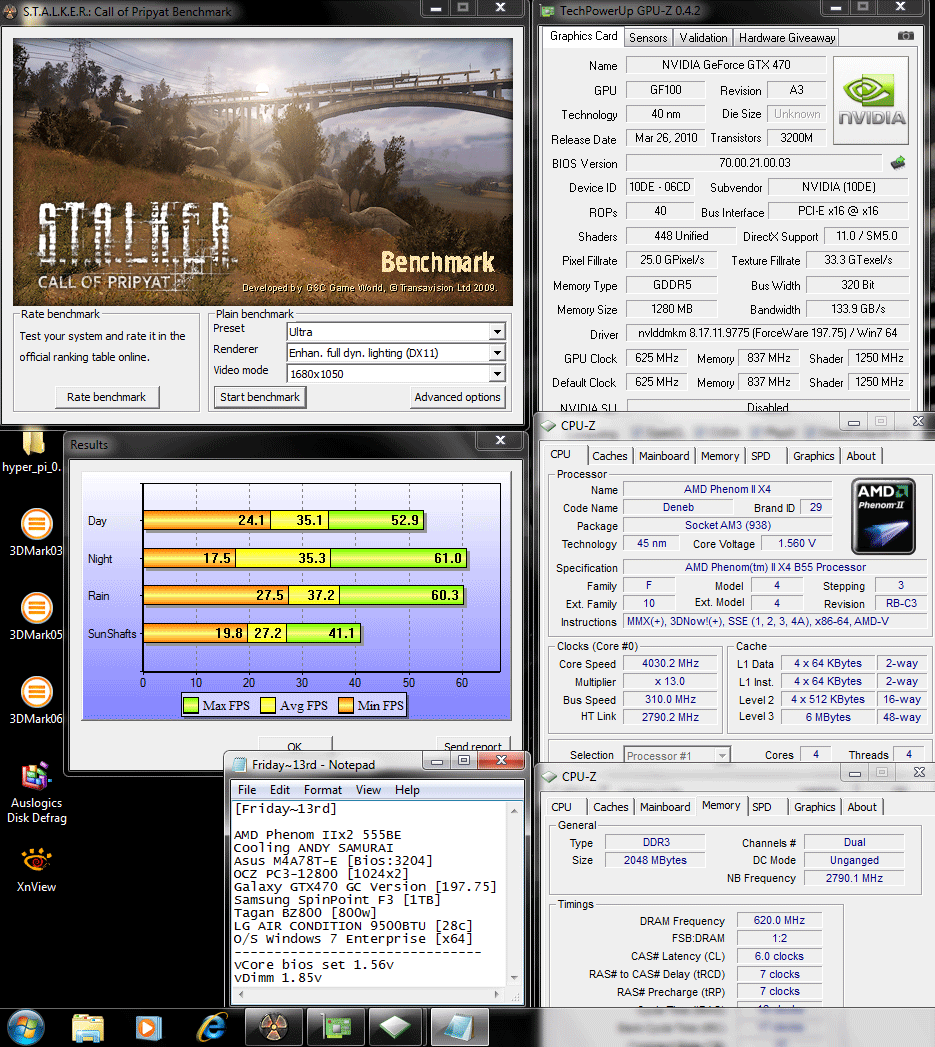Open the Processor #1 selection dropdown

pos(677,755)
